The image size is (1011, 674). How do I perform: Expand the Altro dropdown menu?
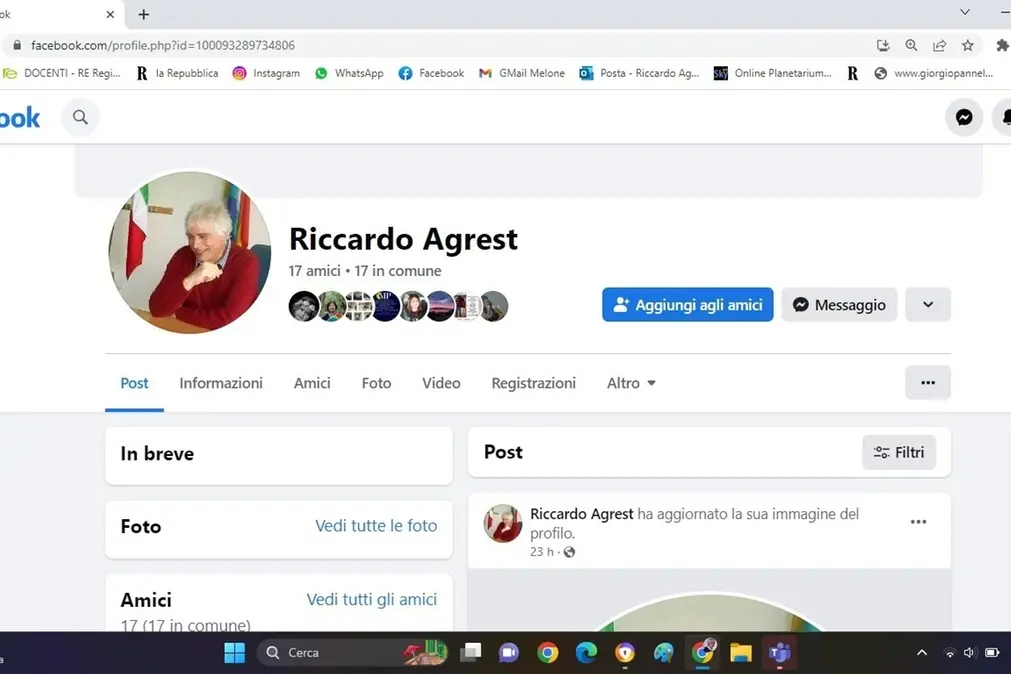631,383
